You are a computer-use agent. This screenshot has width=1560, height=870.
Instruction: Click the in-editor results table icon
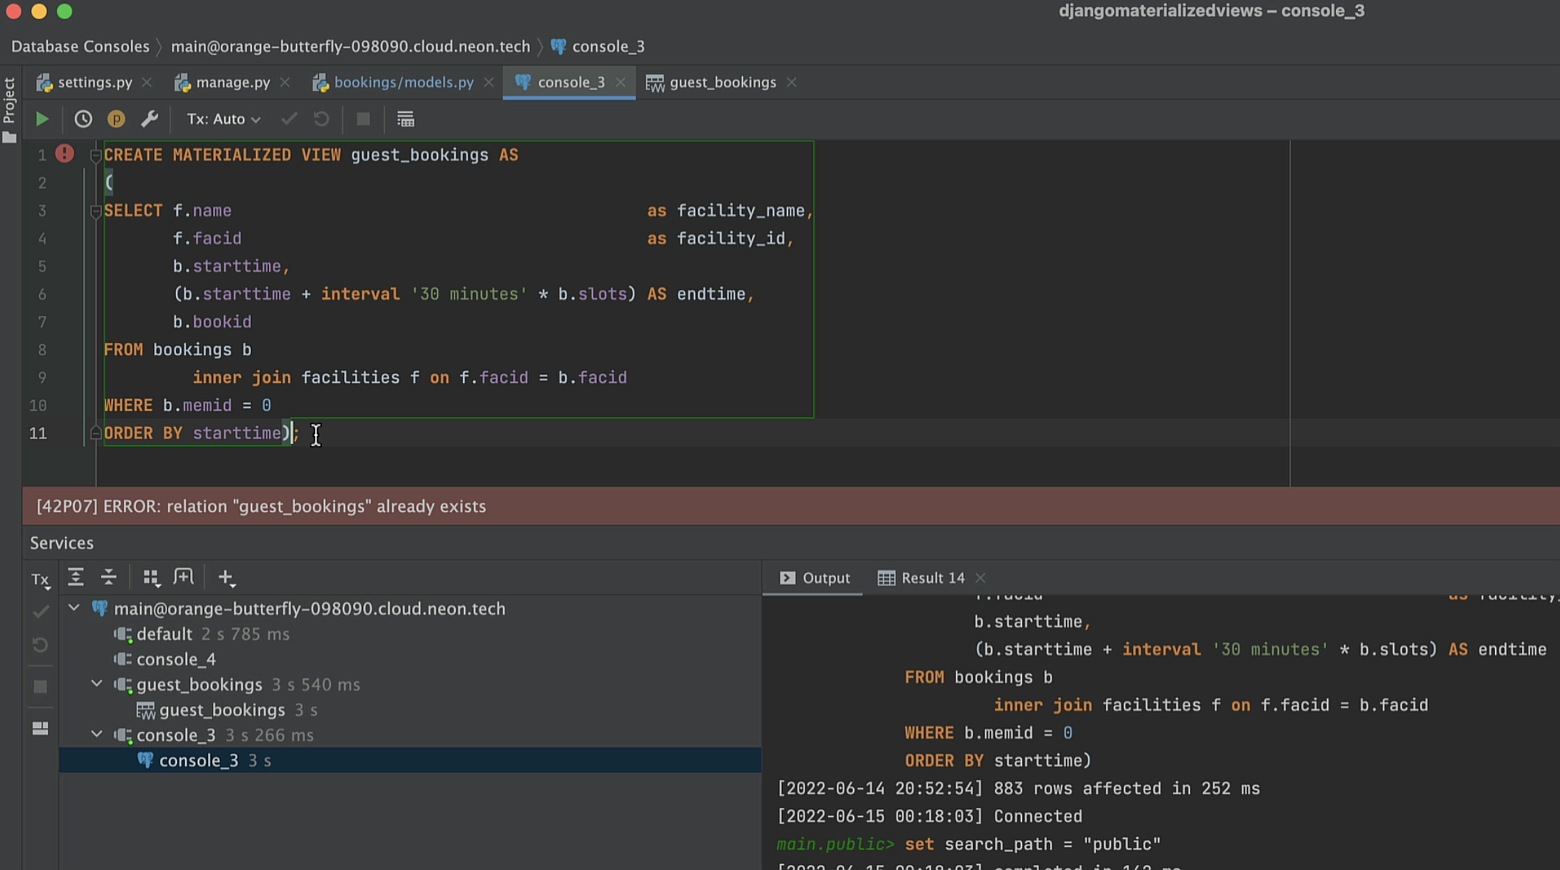405,119
